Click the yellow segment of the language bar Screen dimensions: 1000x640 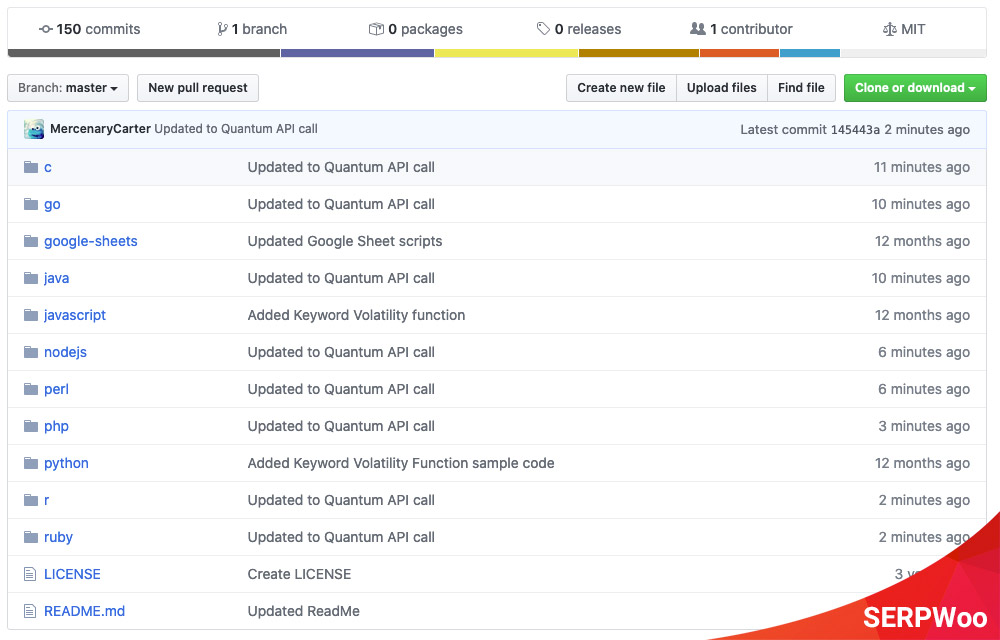505,52
